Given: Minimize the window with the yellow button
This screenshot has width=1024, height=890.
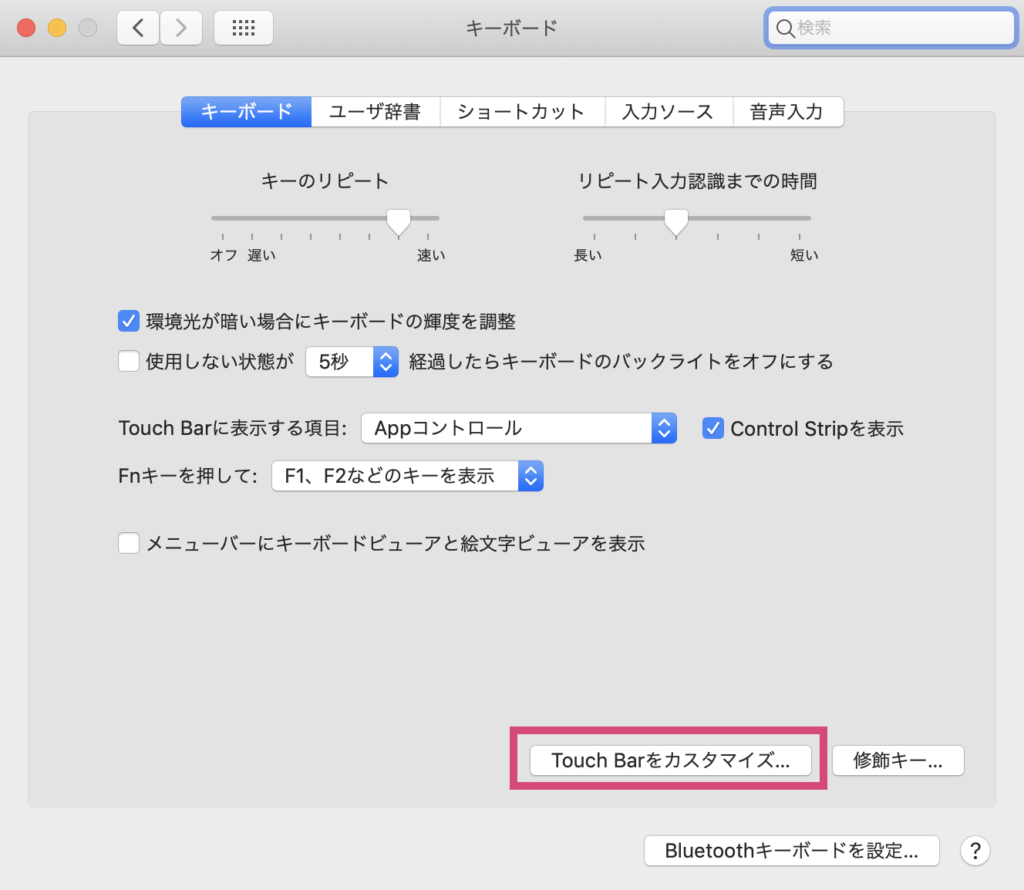Looking at the screenshot, I should 57,28.
